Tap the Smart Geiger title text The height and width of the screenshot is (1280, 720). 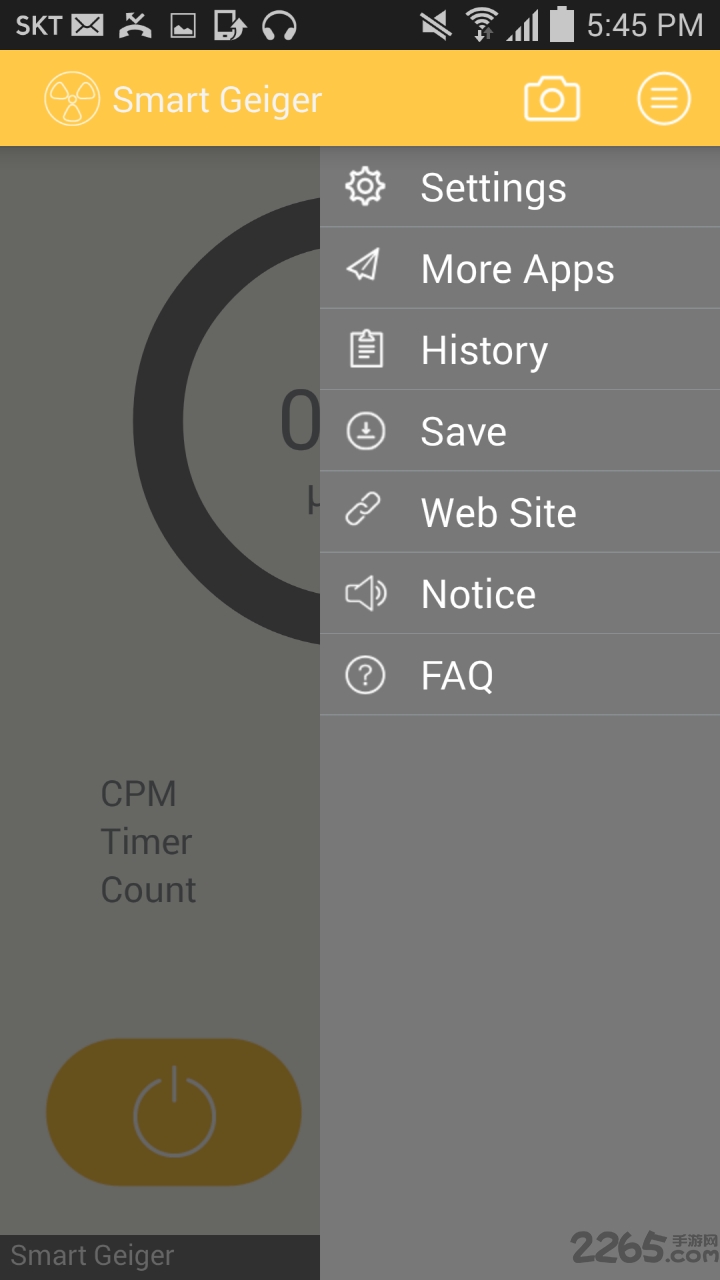217,100
